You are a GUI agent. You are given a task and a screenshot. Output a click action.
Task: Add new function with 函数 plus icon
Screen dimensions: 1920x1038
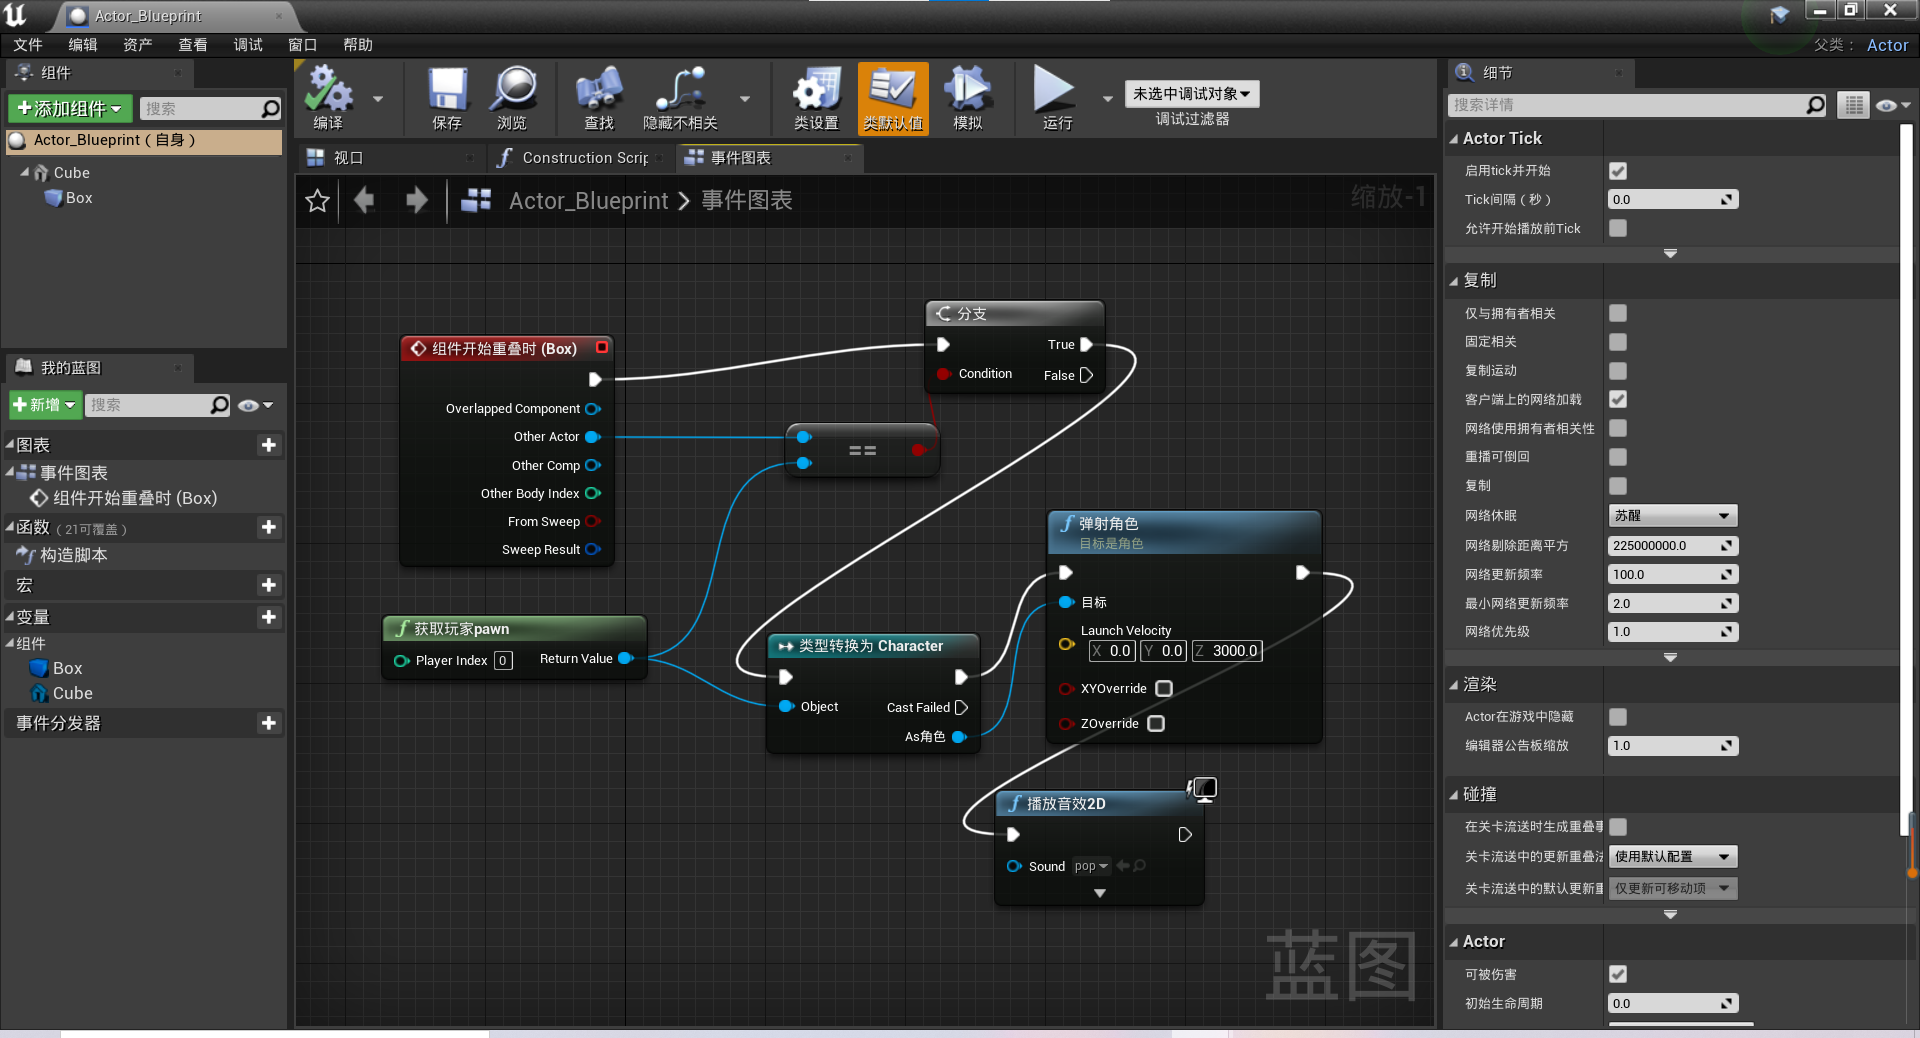tap(268, 527)
